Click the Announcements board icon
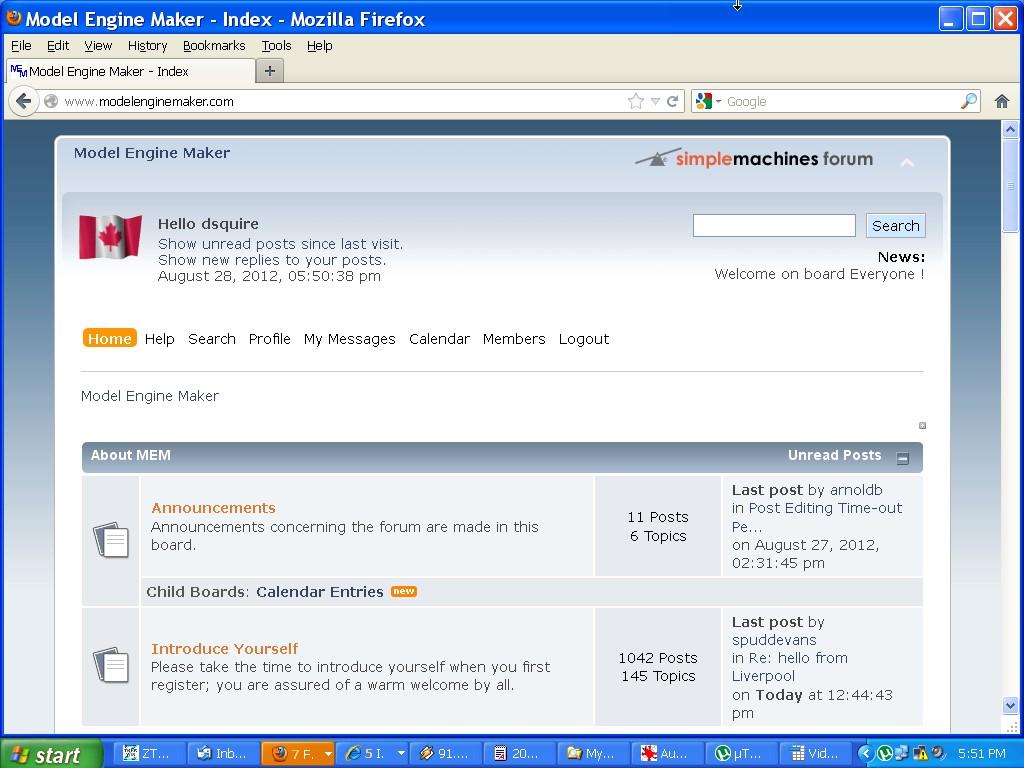 click(111, 539)
